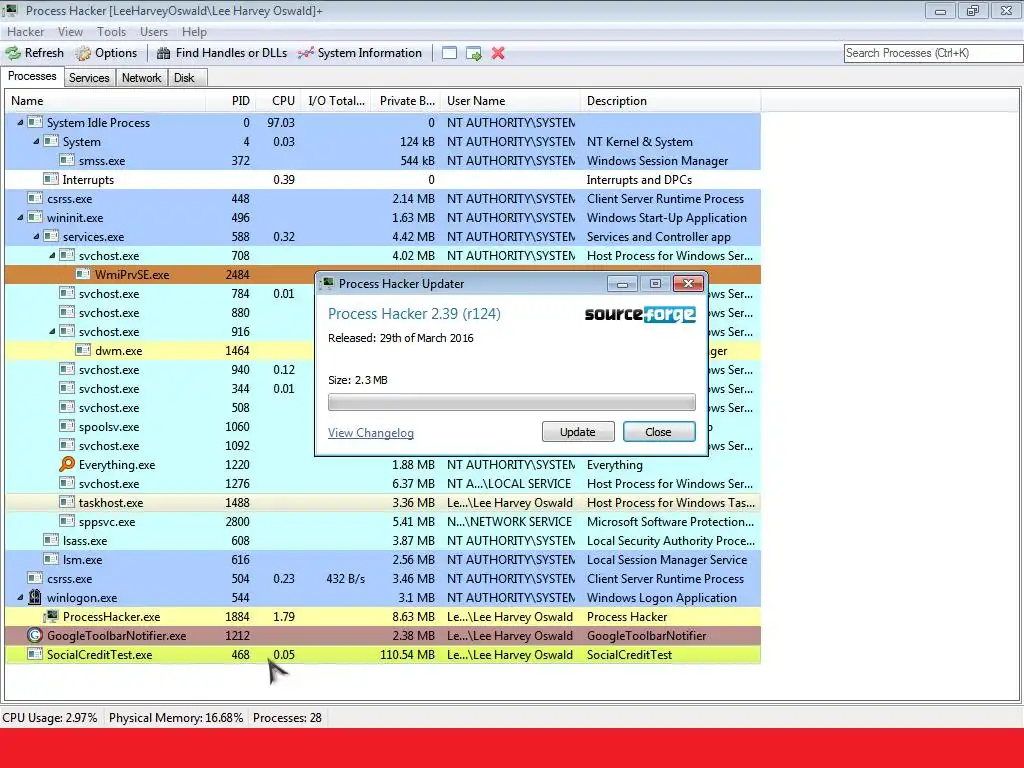Viewport: 1024px width, 768px height.
Task: Open the Hacker menu
Action: tap(25, 31)
